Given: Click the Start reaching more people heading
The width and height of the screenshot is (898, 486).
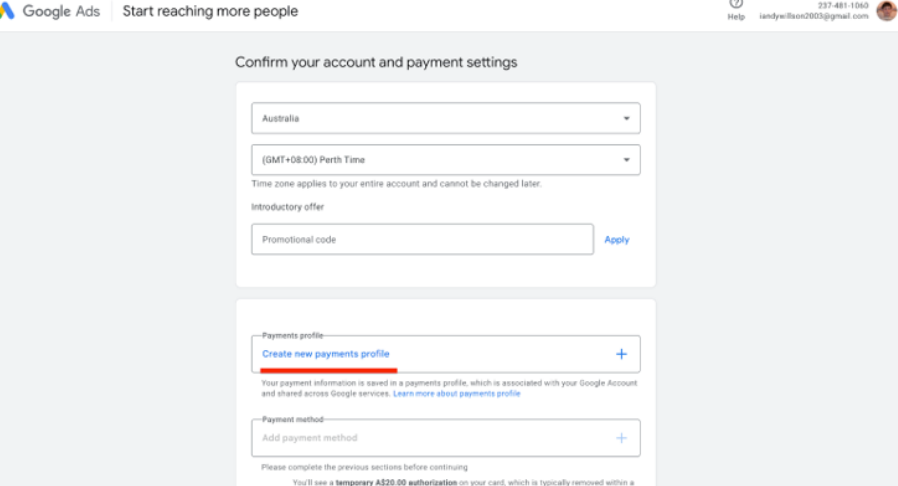Looking at the screenshot, I should coord(209,12).
